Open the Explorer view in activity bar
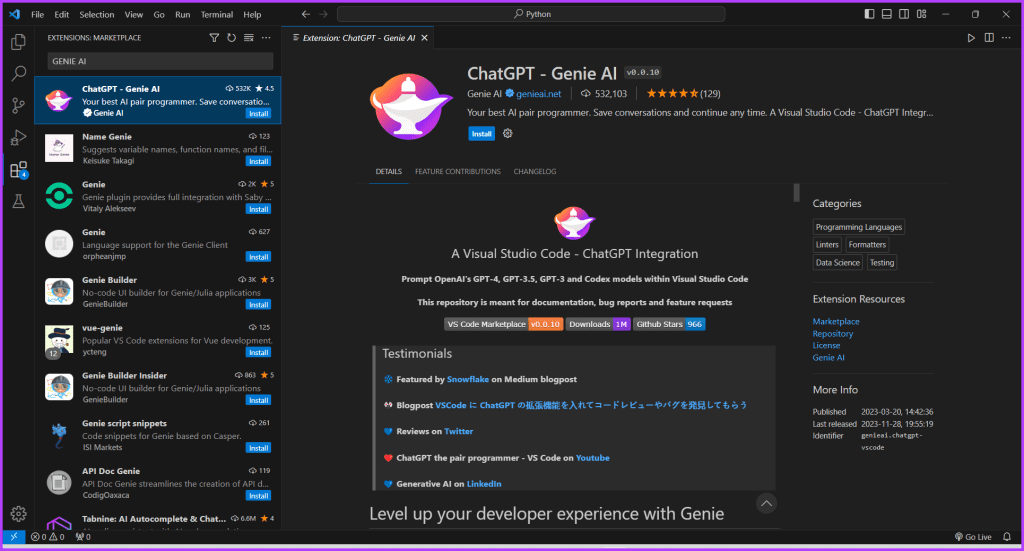This screenshot has width=1024, height=551. pyautogui.click(x=18, y=42)
